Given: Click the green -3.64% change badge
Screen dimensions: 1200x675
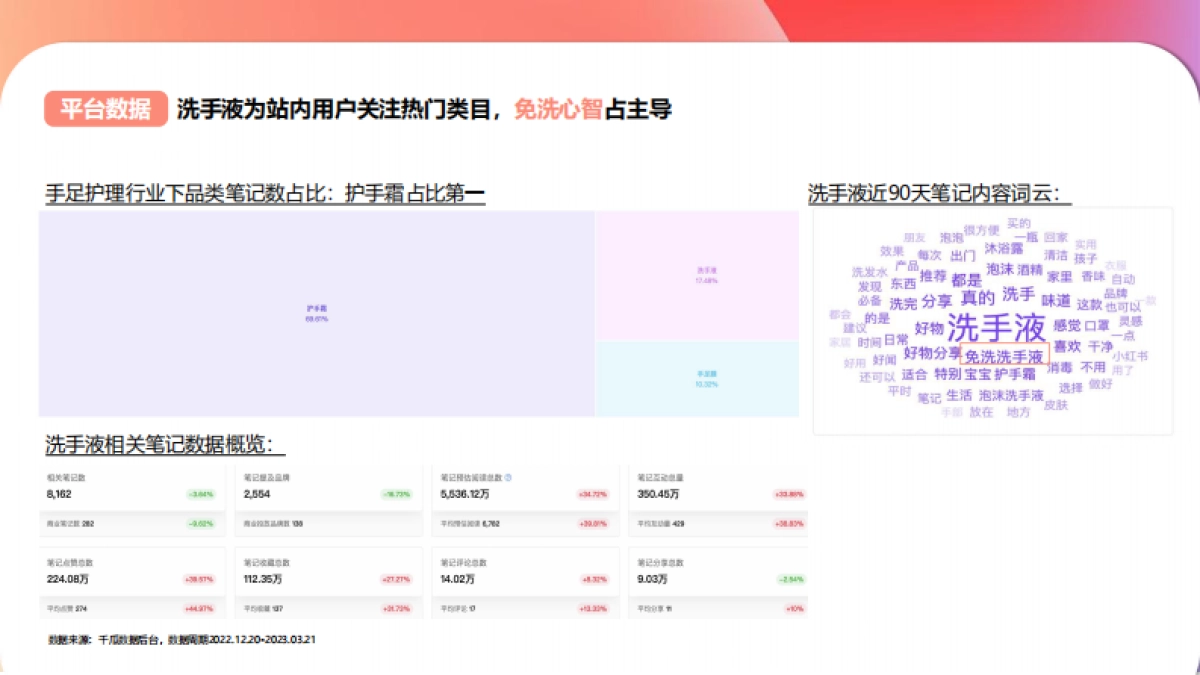Looking at the screenshot, I should click(200, 493).
